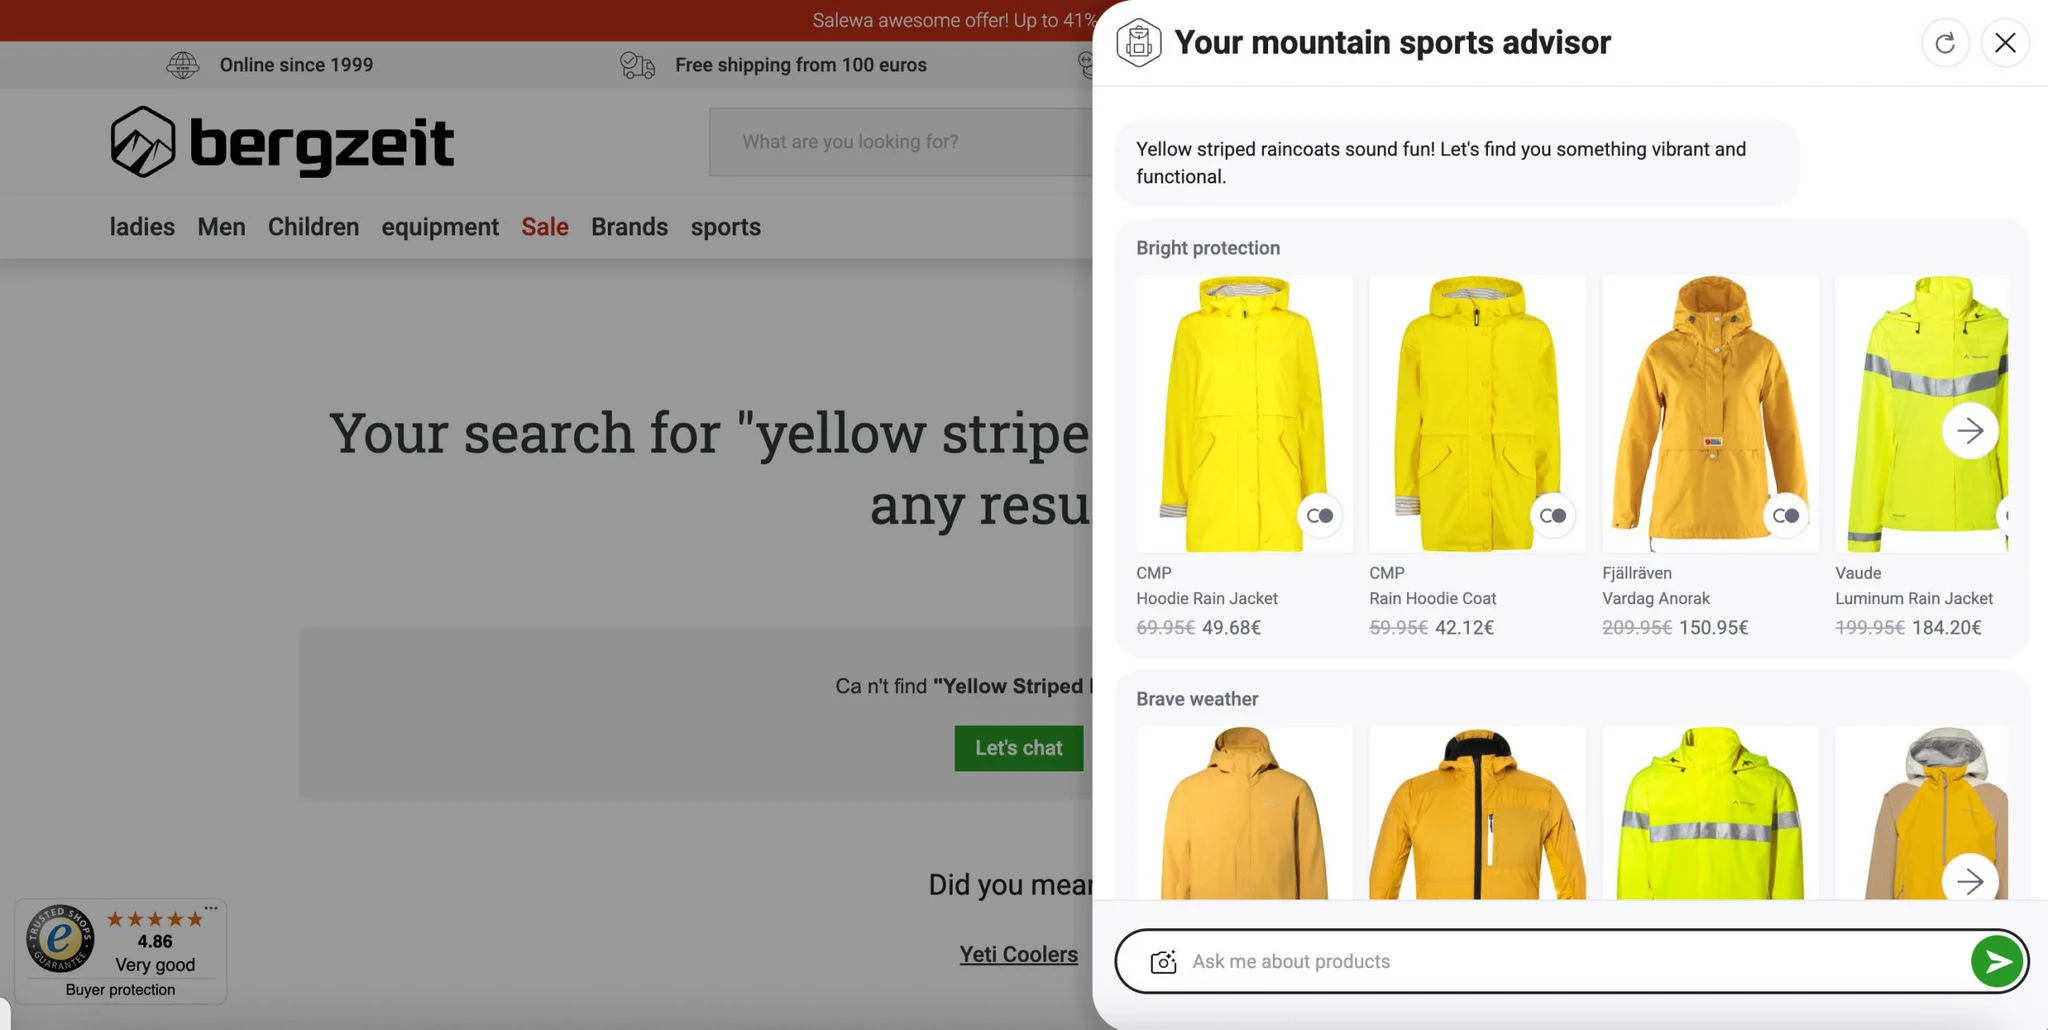The image size is (2048, 1030).
Task: Click the 150.95€ price text
Action: pos(1714,628)
